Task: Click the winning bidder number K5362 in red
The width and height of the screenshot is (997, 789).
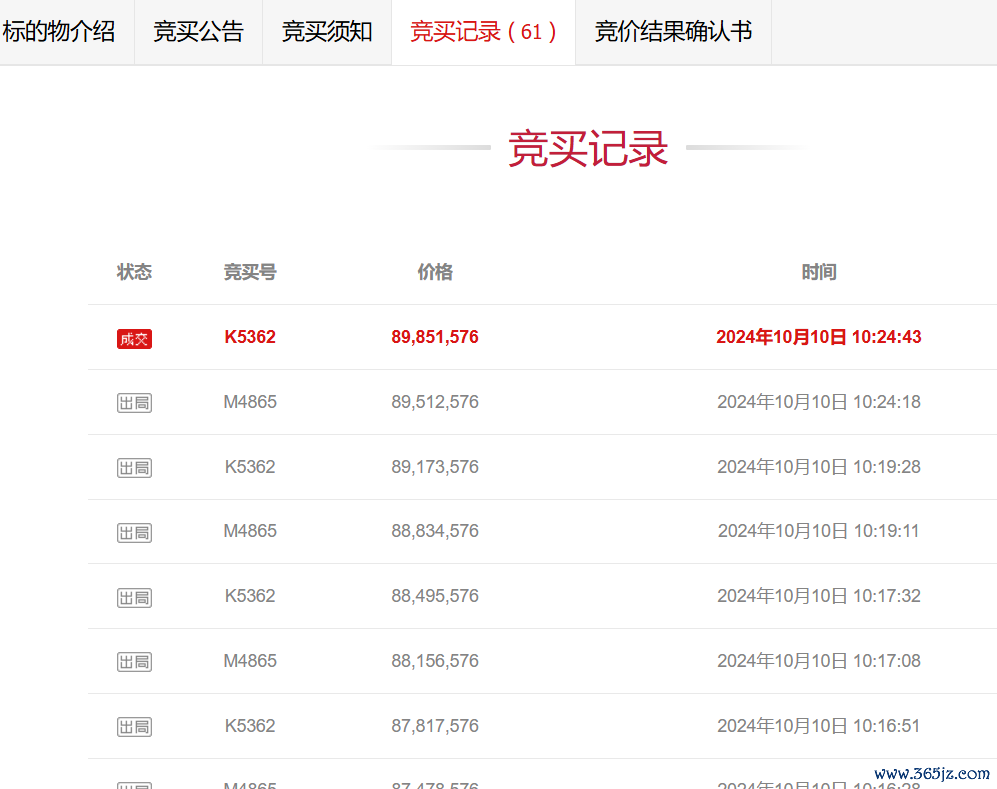Action: click(x=250, y=337)
